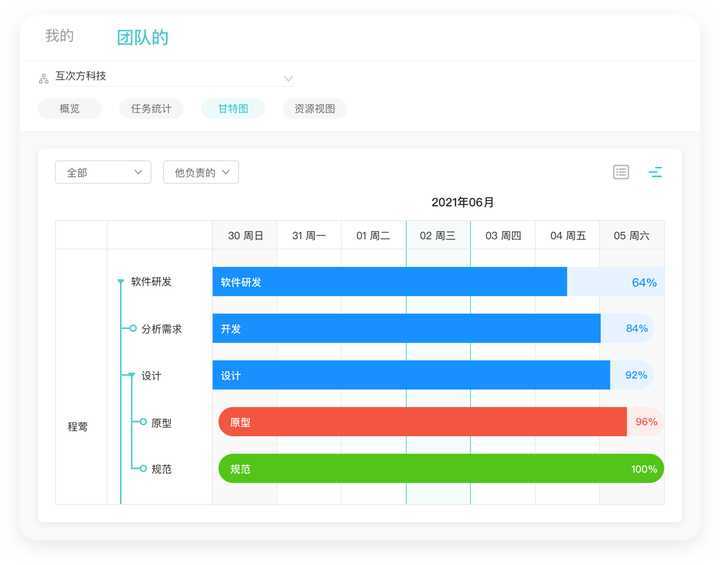Open the 全部 filter dropdown
The width and height of the screenshot is (720, 565).
(x=103, y=172)
